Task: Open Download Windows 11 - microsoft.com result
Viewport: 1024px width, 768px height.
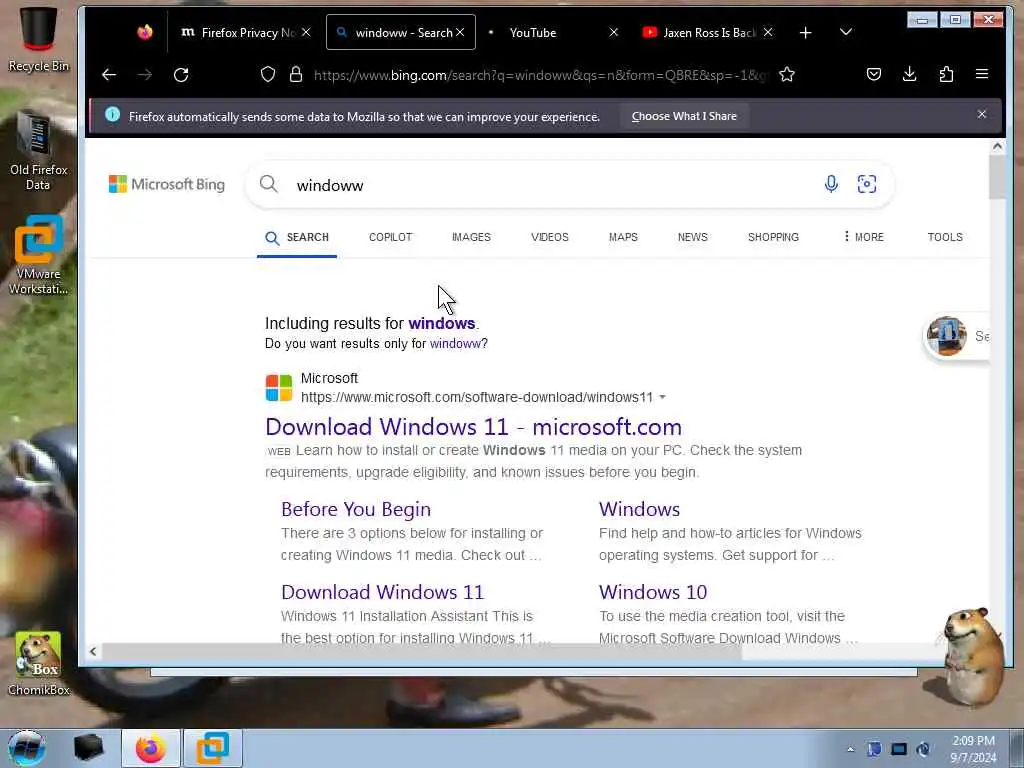Action: click(x=473, y=426)
